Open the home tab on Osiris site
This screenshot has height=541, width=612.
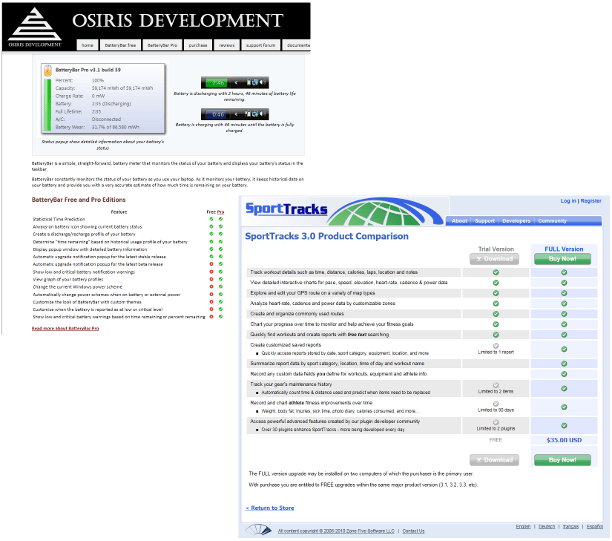click(87, 45)
